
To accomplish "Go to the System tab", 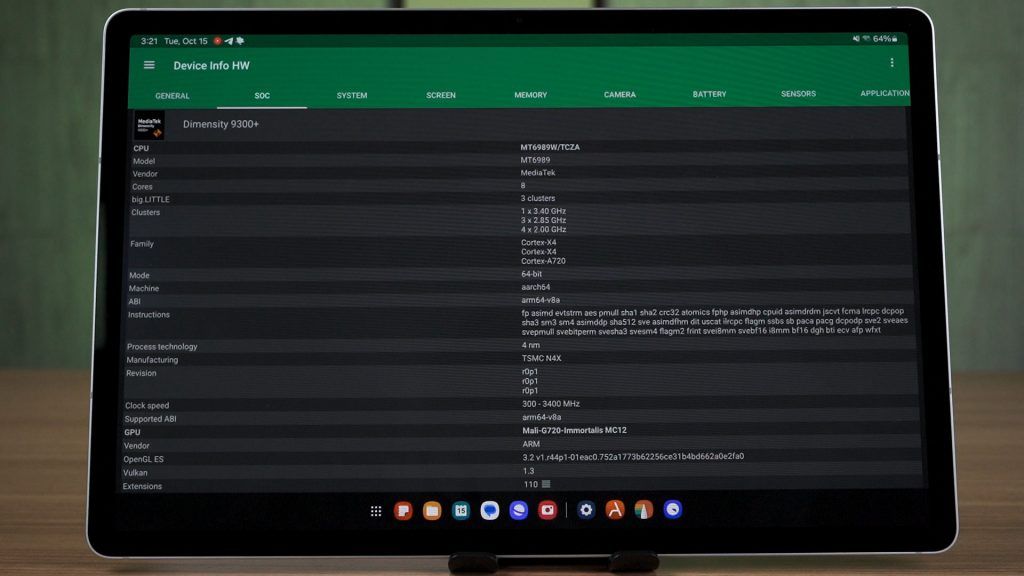I will 352,95.
